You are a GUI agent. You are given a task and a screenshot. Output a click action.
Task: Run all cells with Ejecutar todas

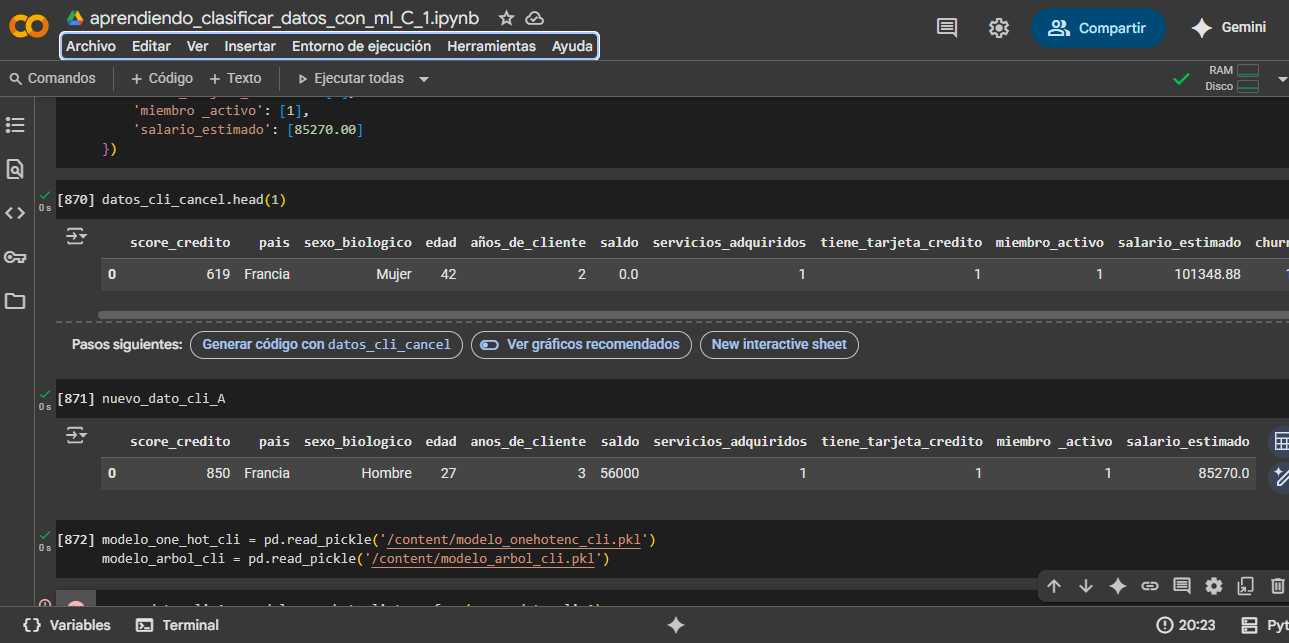351,78
